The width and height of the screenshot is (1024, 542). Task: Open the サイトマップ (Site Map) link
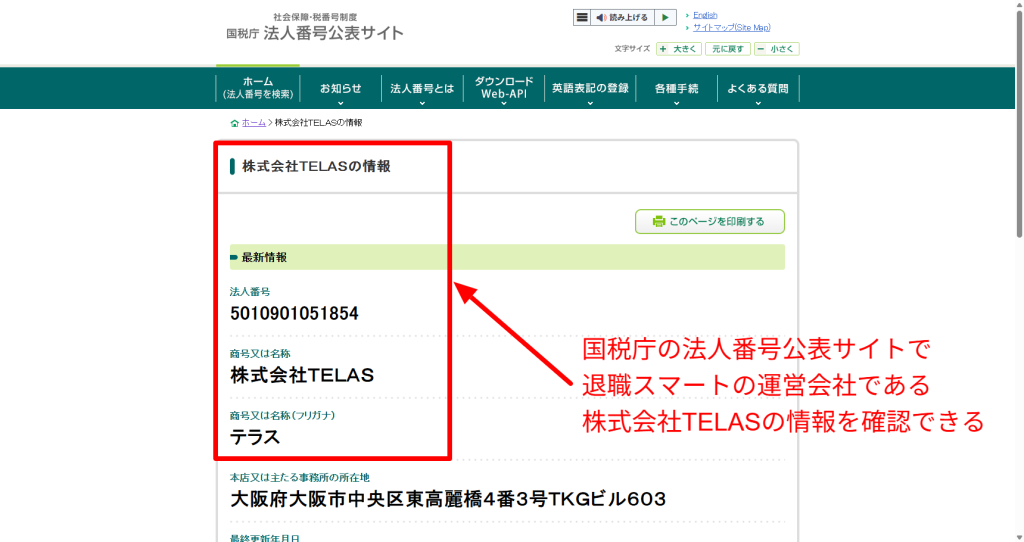click(x=731, y=27)
